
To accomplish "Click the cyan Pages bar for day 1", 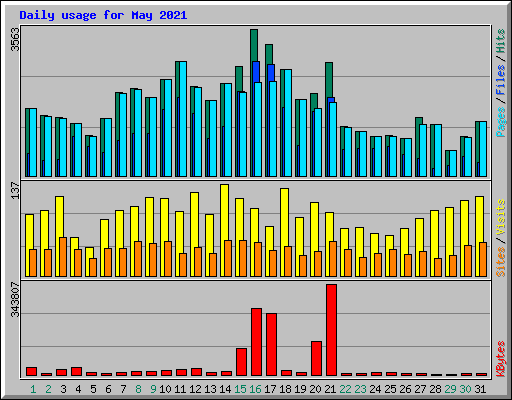I will pos(33,143).
